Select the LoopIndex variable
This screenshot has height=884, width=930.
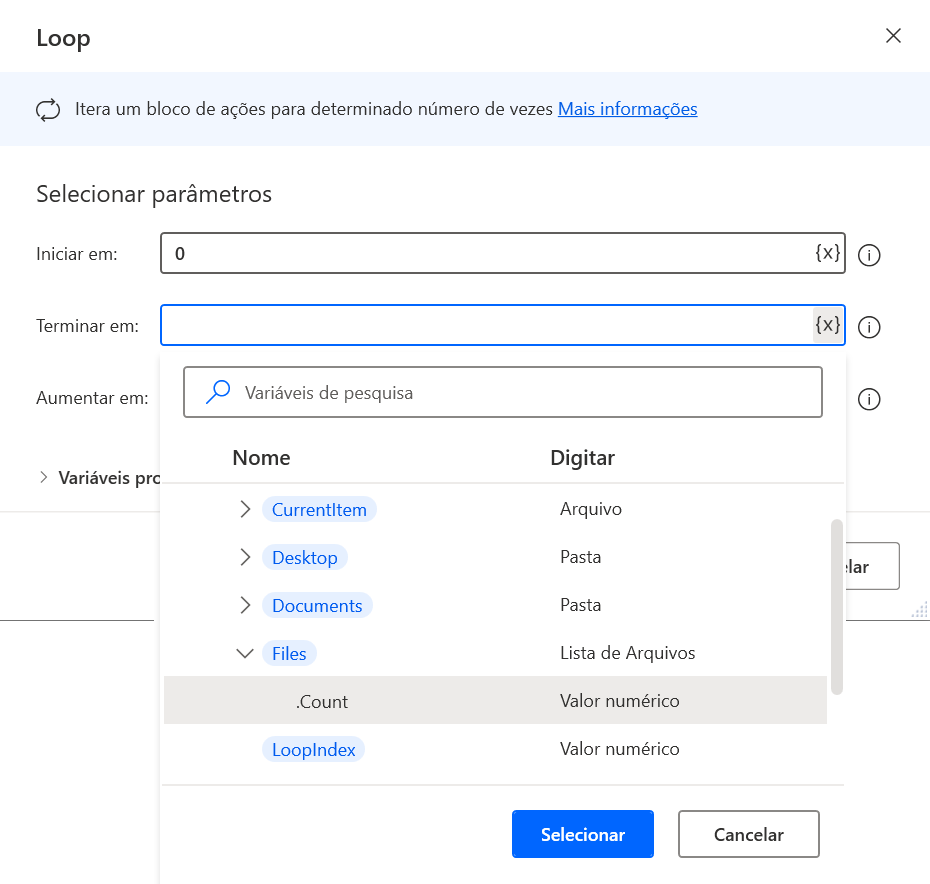(x=313, y=748)
